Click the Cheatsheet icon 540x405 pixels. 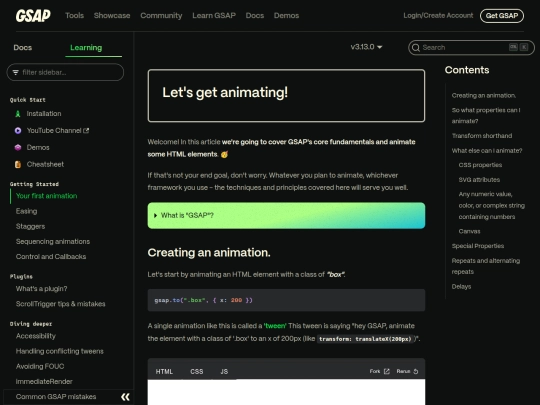click(18, 164)
